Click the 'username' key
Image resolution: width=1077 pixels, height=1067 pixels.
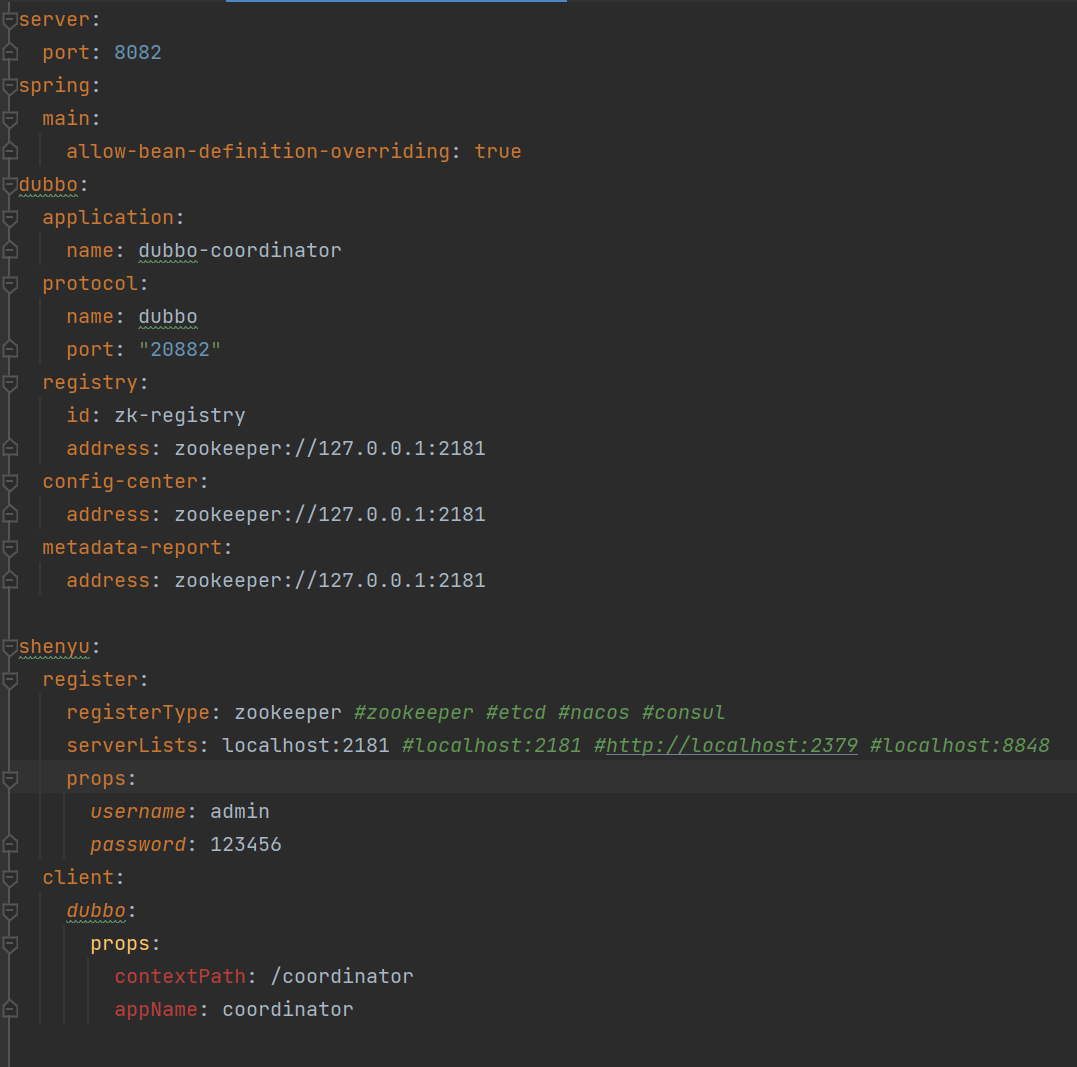138,811
